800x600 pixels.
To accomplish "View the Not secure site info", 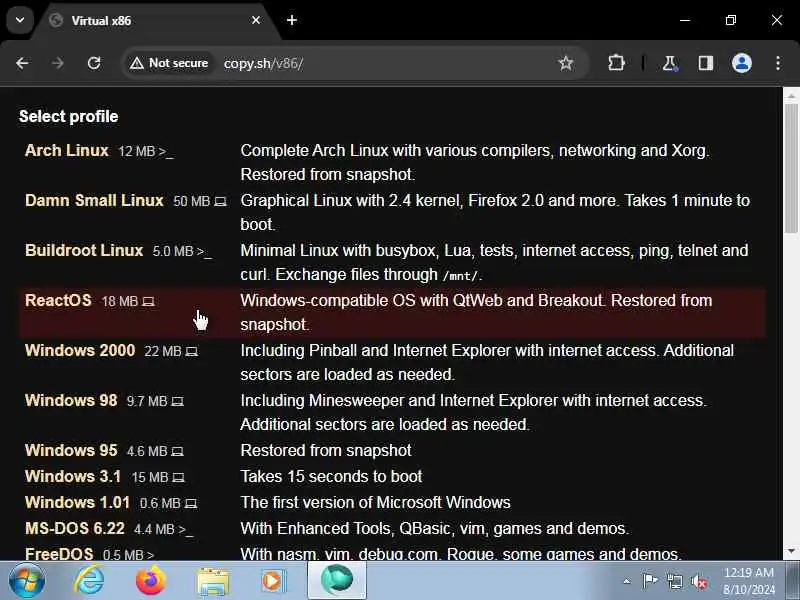I will 169,63.
